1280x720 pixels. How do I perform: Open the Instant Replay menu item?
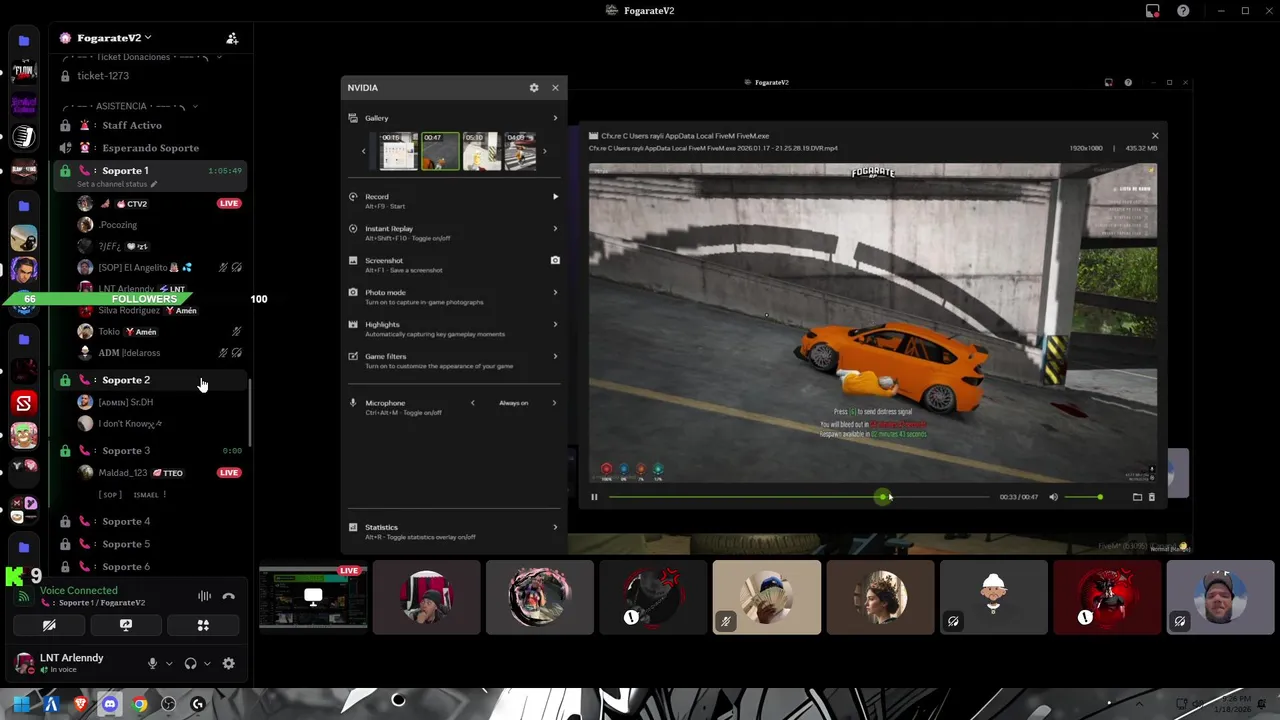[454, 233]
